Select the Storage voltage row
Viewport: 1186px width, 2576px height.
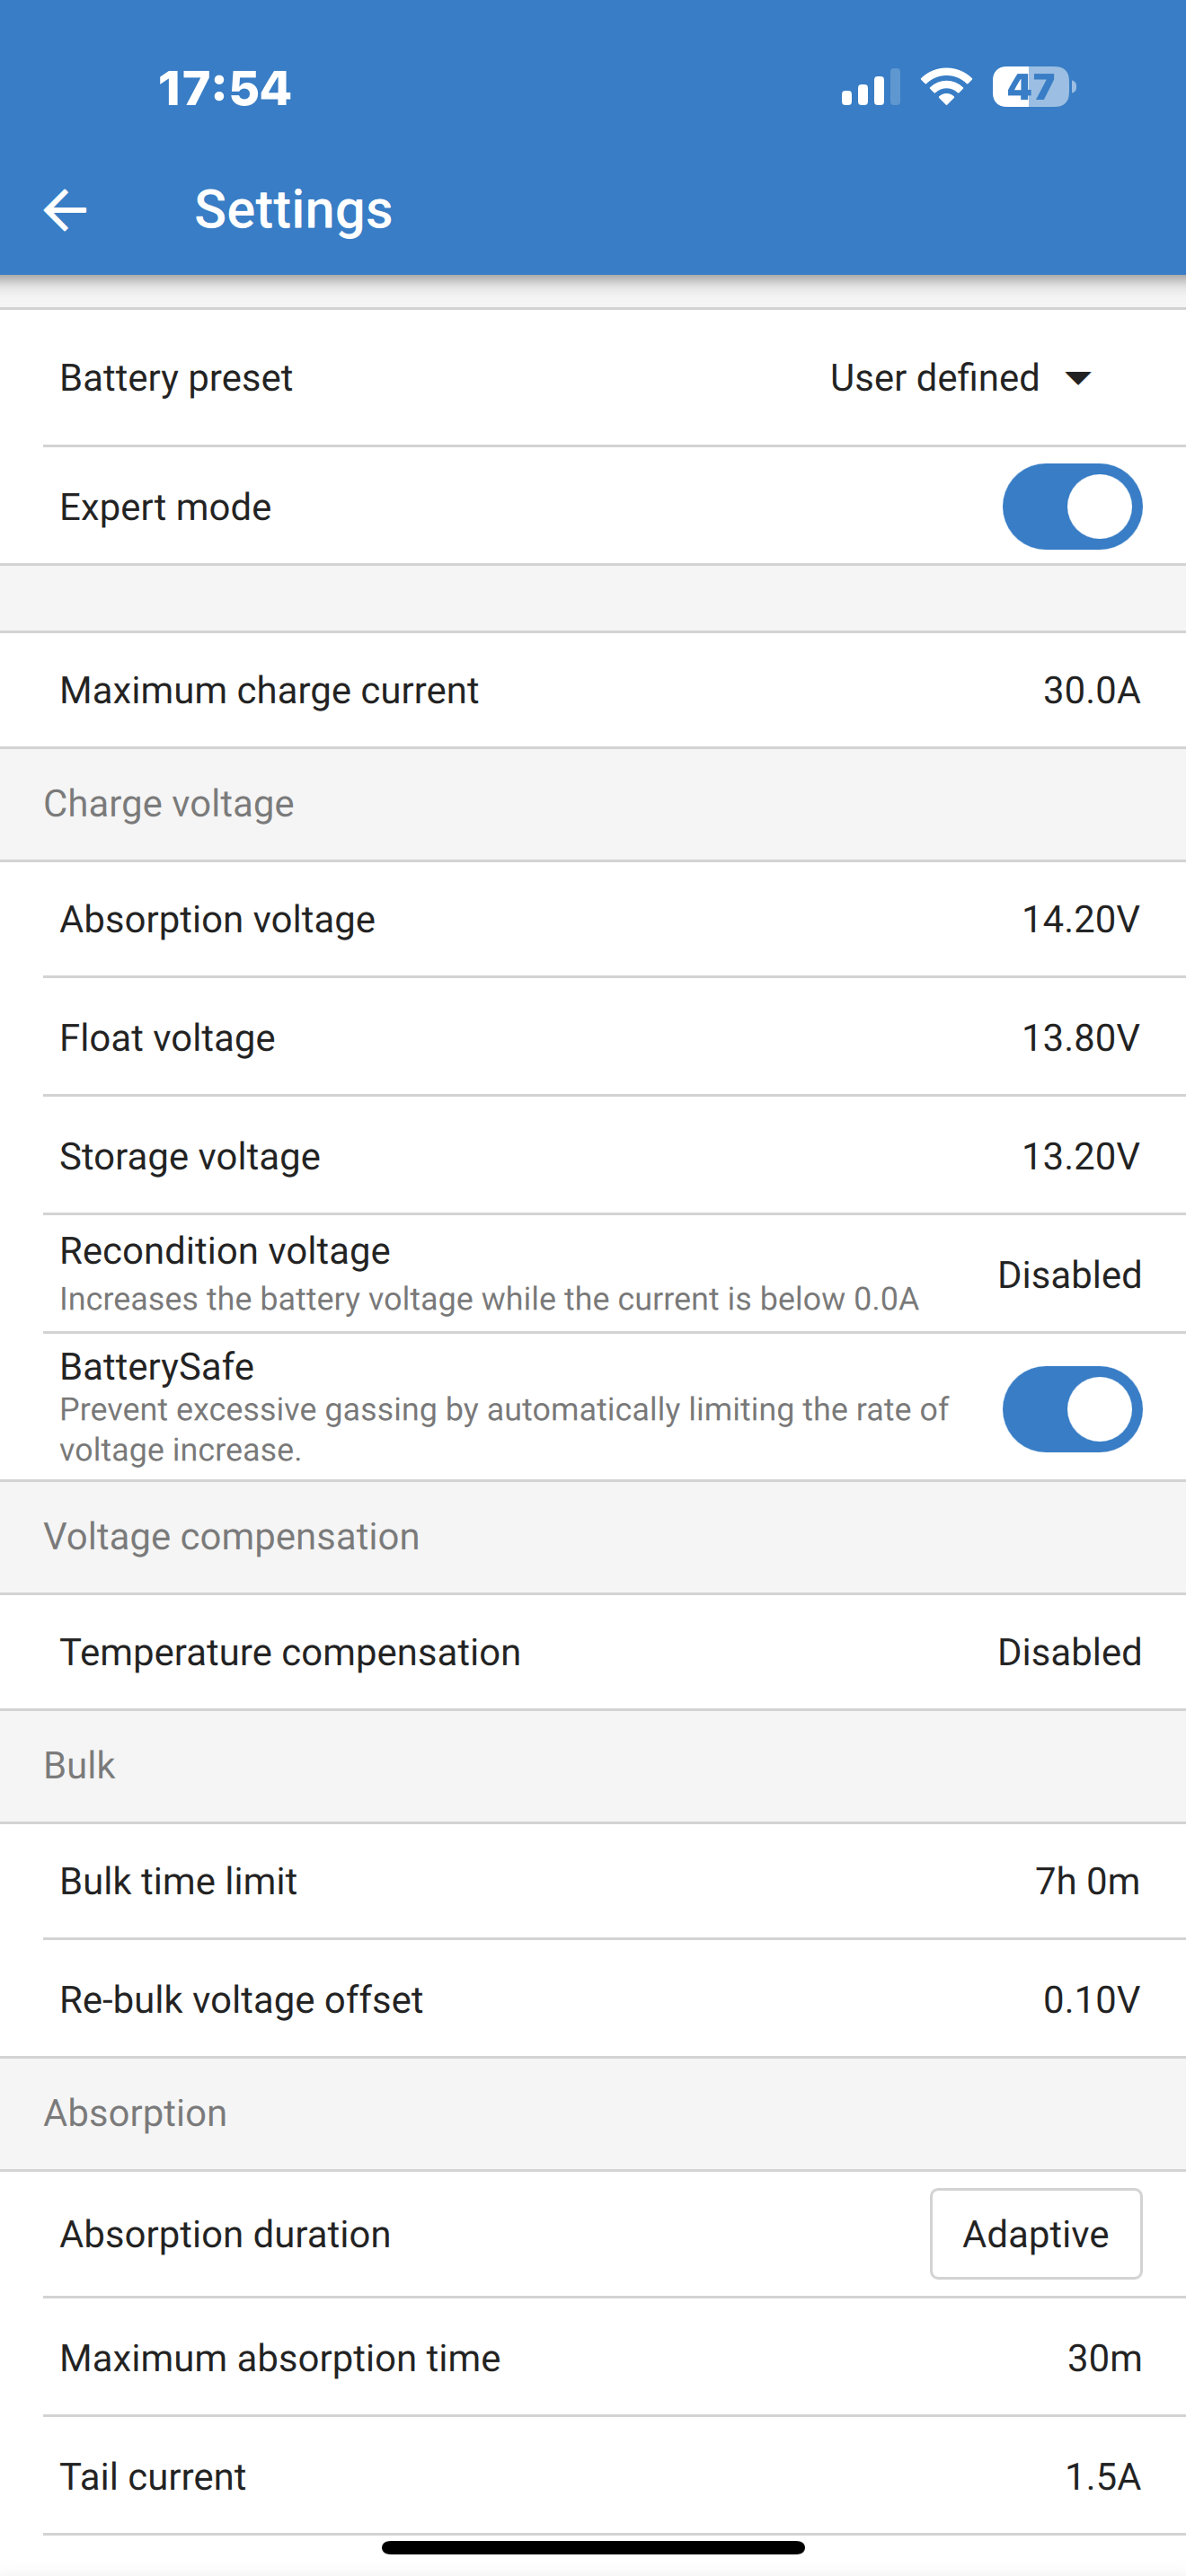pos(593,1156)
